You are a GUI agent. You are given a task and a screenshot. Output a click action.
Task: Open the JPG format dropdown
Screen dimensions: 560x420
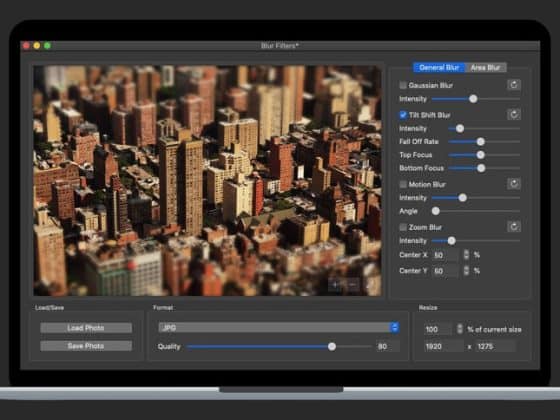coord(279,328)
